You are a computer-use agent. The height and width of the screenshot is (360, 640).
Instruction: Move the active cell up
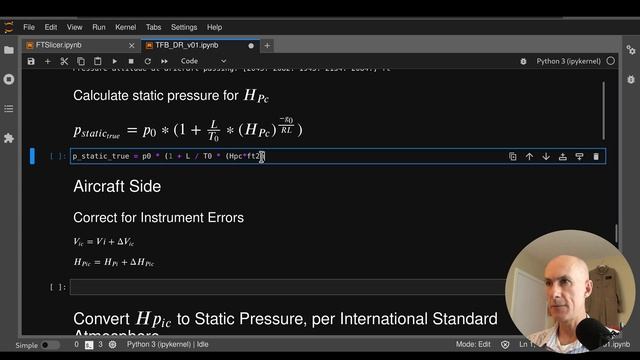(x=529, y=156)
